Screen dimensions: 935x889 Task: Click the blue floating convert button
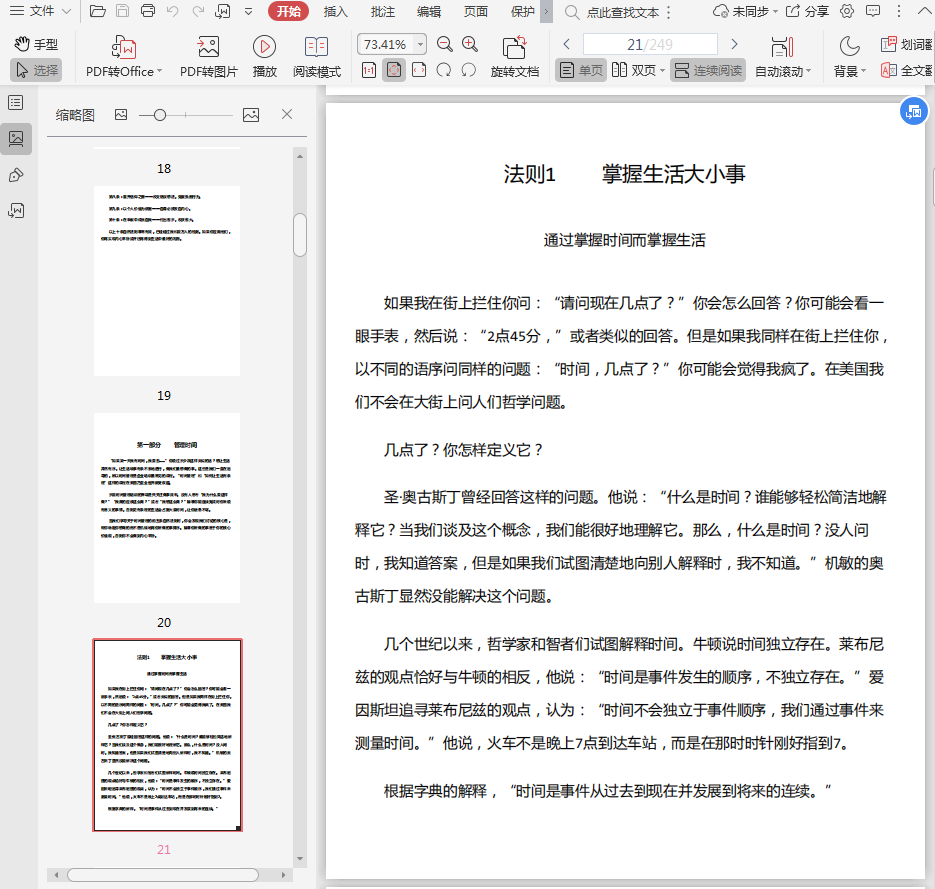click(x=914, y=111)
